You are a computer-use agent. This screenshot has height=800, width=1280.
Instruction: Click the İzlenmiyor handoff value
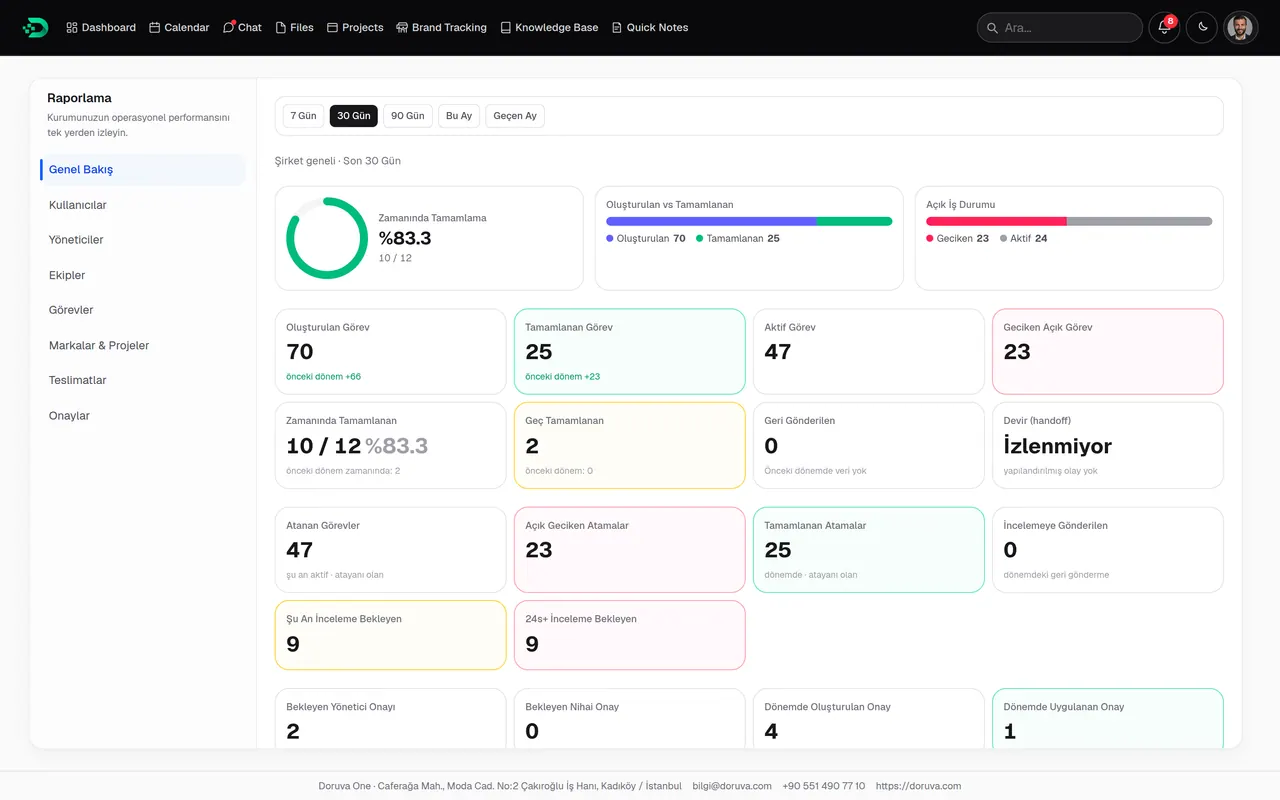pyautogui.click(x=1057, y=446)
